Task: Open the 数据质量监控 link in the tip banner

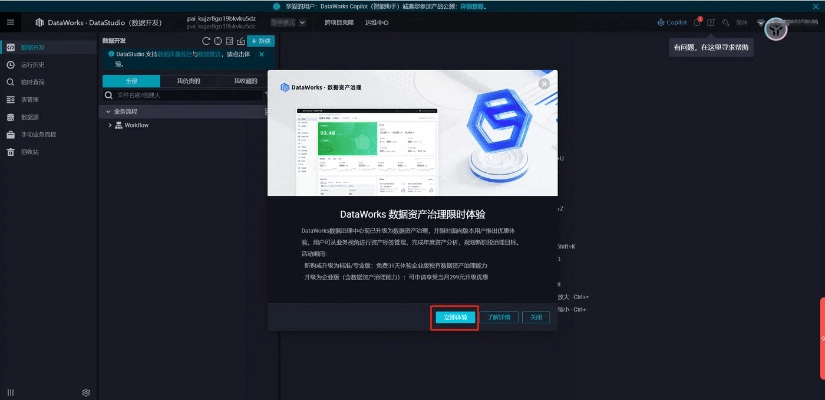Action: (174, 54)
